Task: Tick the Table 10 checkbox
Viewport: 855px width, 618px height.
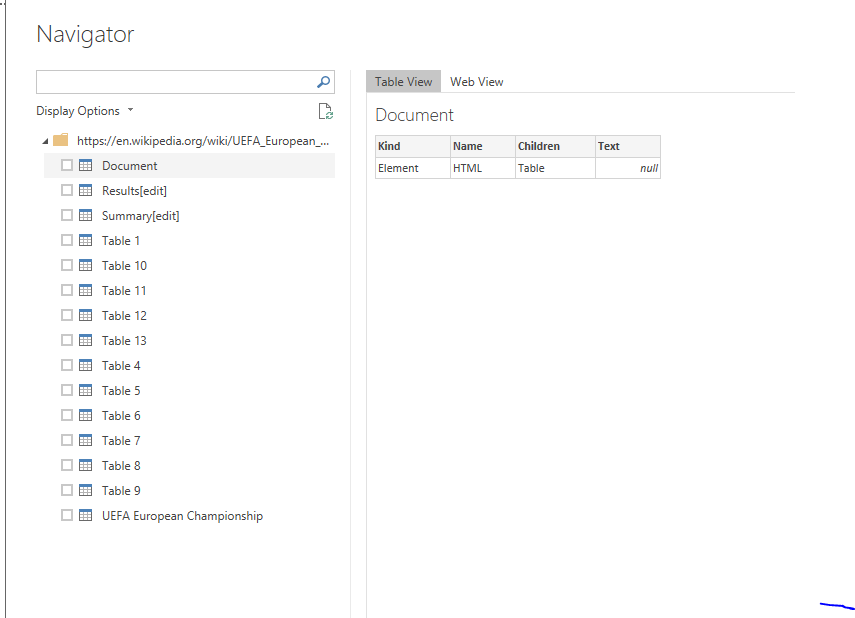Action: (x=67, y=266)
